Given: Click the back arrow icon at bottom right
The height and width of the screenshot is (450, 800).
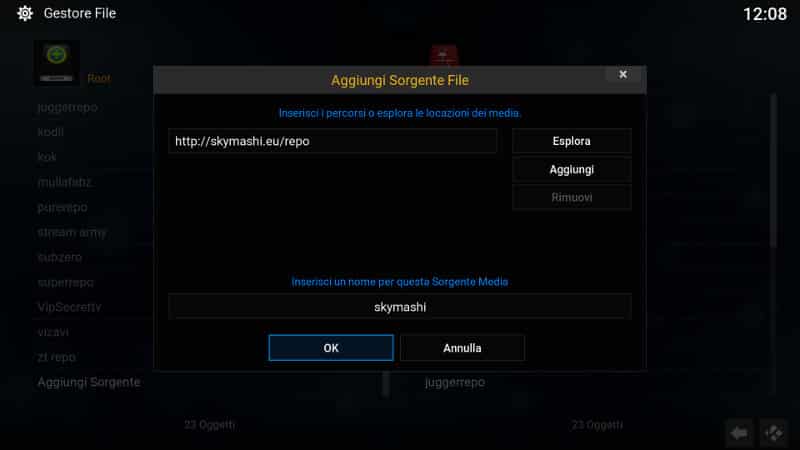Looking at the screenshot, I should pyautogui.click(x=739, y=433).
